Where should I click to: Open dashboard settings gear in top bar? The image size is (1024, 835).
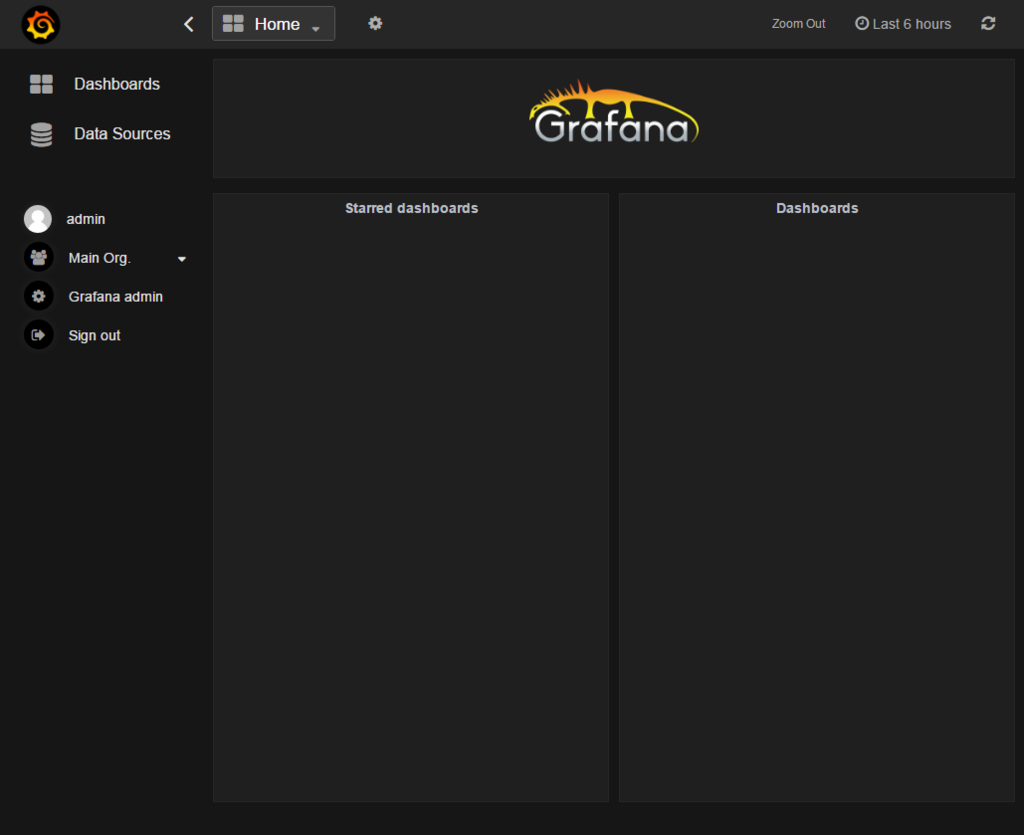click(x=375, y=24)
